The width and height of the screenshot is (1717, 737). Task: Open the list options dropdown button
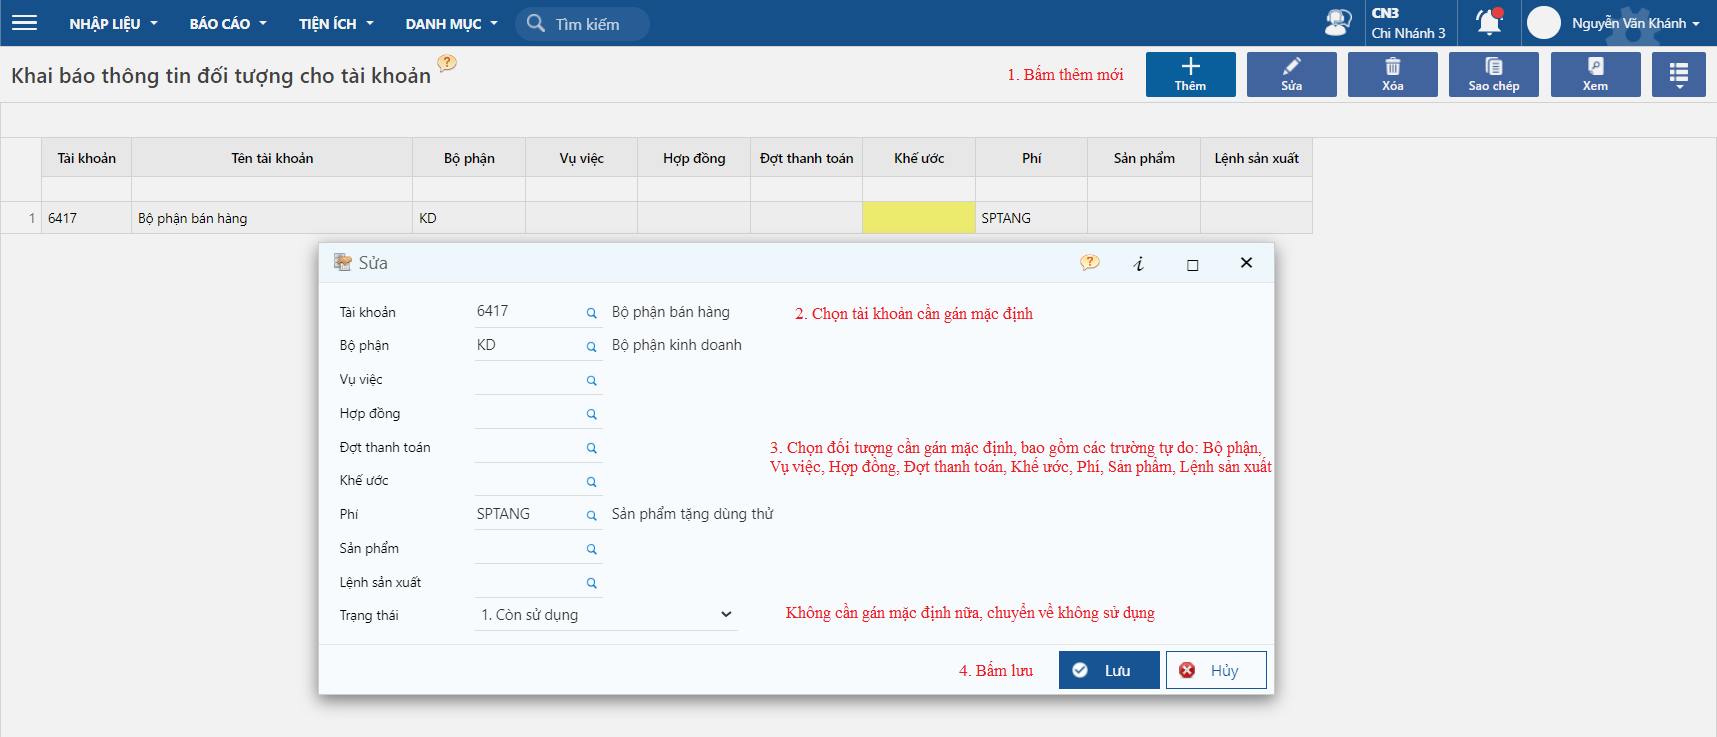point(1678,75)
